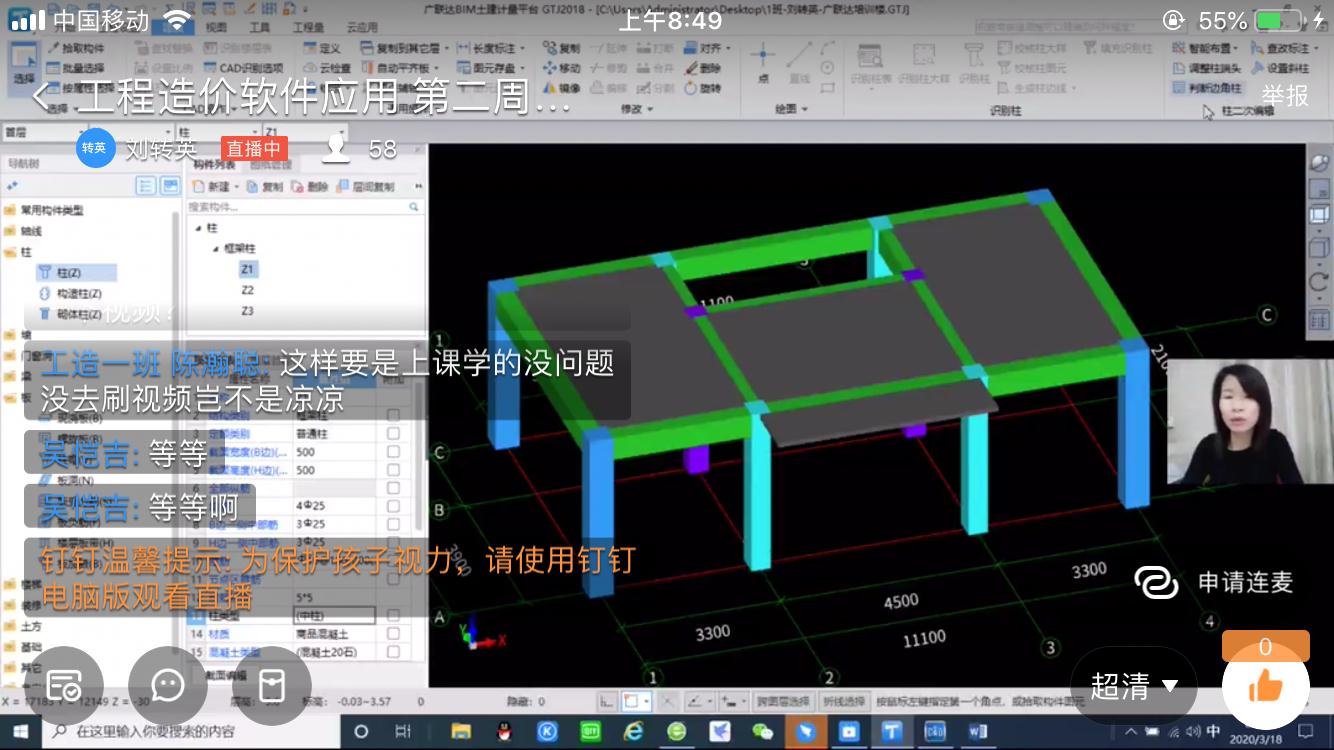Open Word from the taskbar
Viewport: 1334px width, 750px height.
click(x=978, y=732)
